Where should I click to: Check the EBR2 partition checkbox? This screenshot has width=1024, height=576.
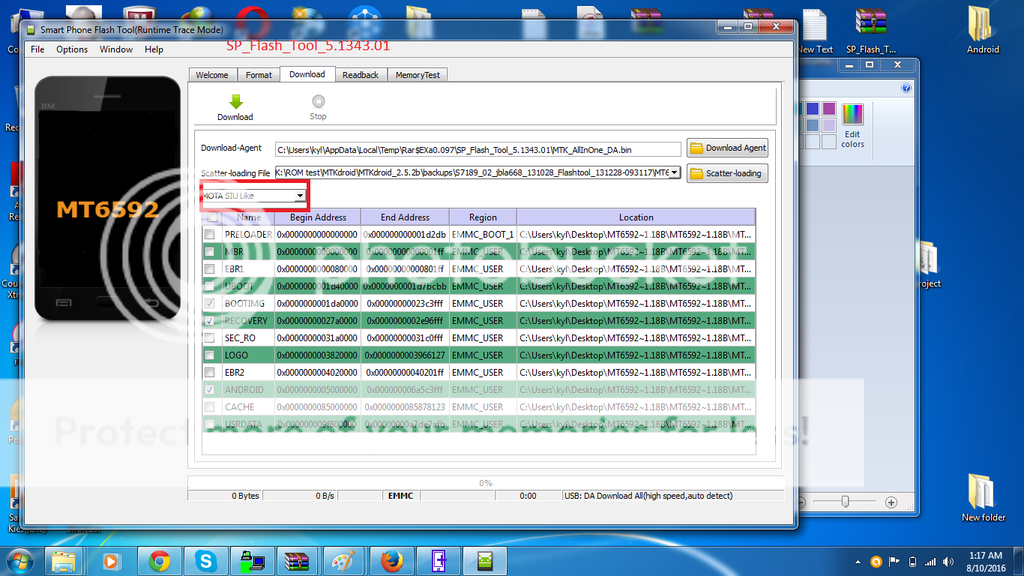[210, 372]
